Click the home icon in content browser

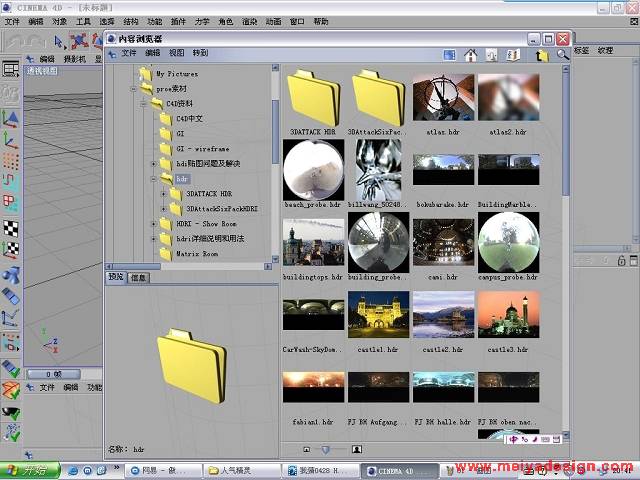coord(471,55)
